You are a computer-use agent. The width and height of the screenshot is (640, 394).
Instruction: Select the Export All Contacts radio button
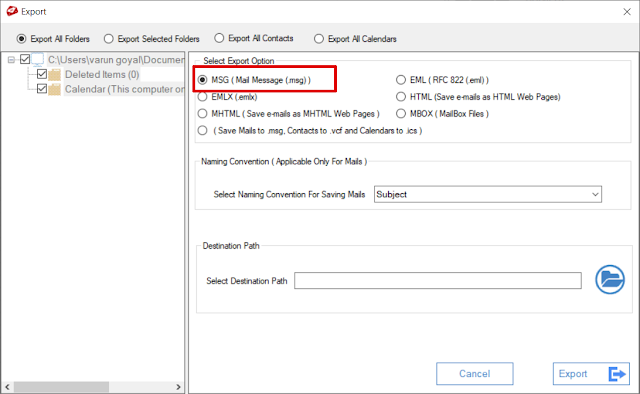[219, 38]
